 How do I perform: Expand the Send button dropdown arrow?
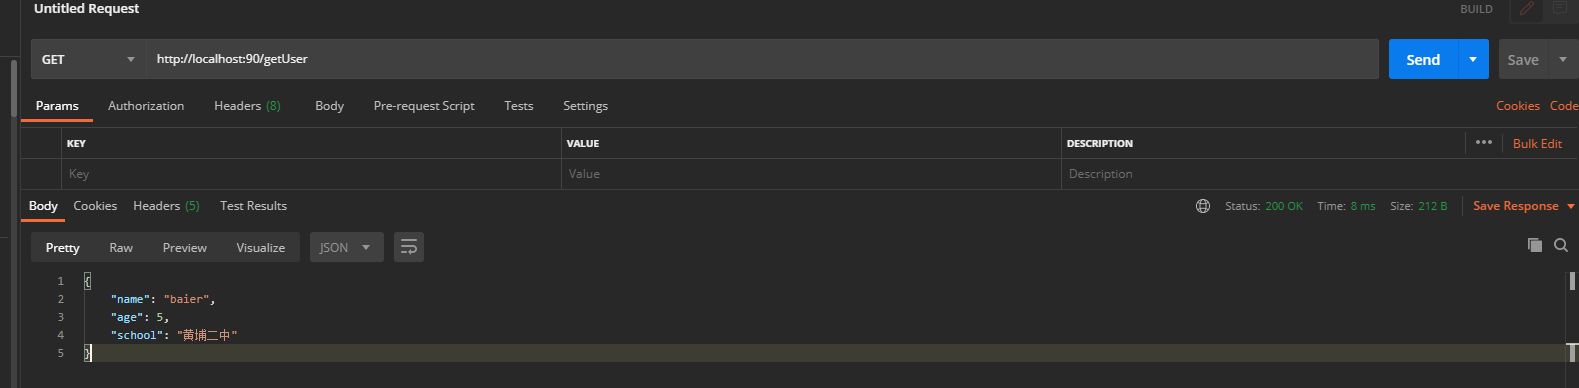coord(1473,59)
